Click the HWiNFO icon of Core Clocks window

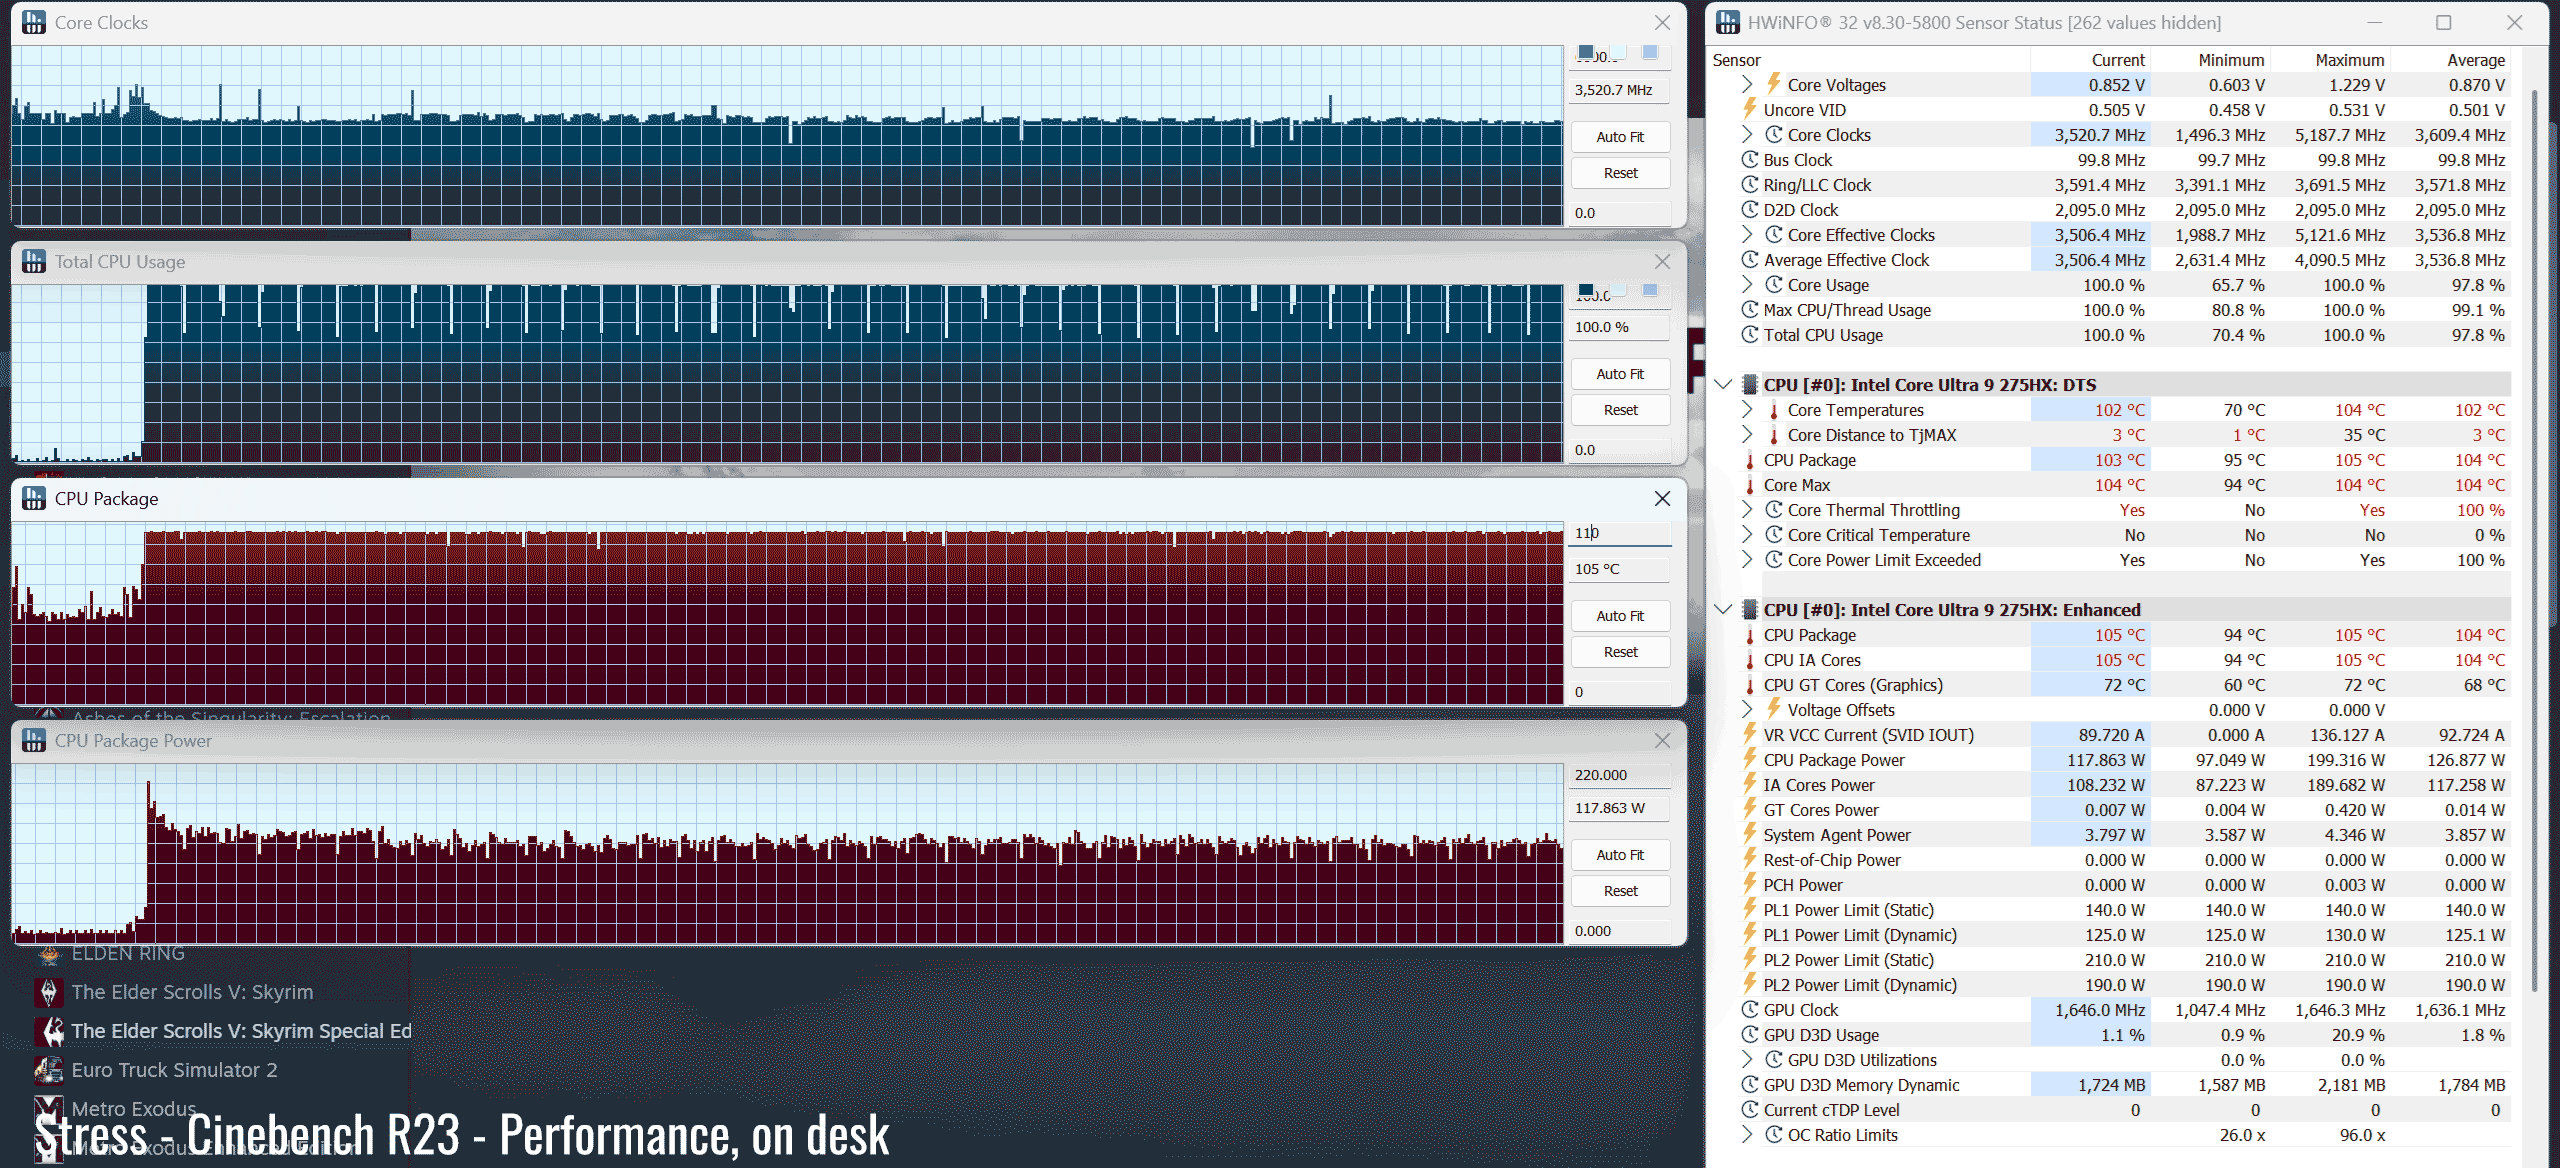coord(34,22)
